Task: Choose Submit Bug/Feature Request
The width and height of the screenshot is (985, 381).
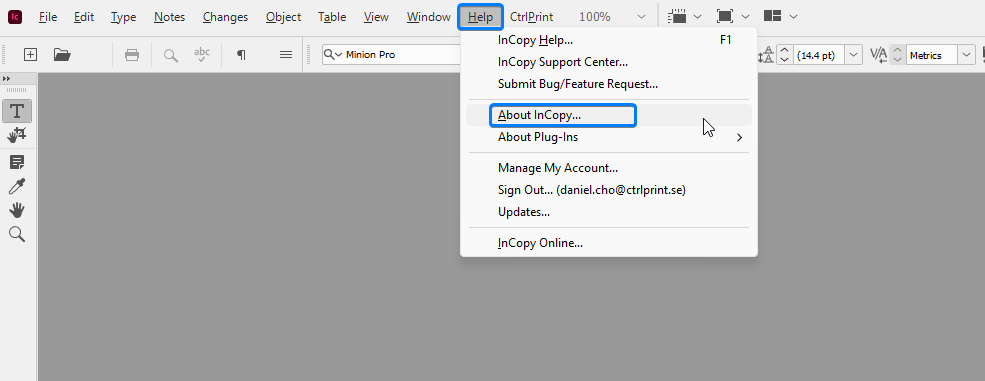Action: 609,83
